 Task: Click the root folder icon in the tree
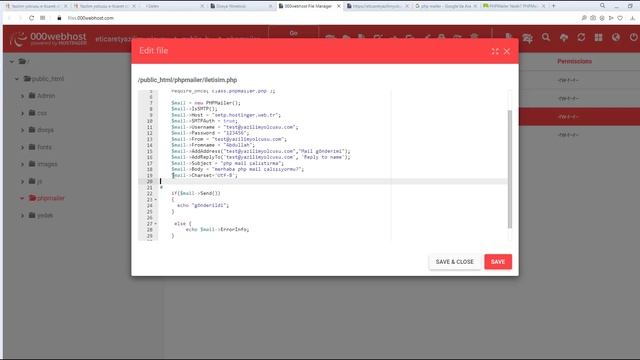[22, 61]
